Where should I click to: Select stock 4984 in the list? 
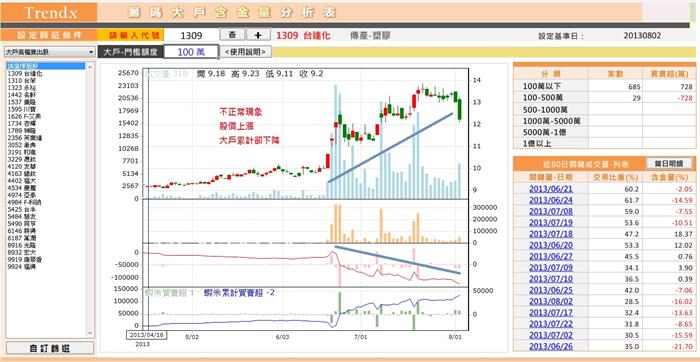click(25, 202)
